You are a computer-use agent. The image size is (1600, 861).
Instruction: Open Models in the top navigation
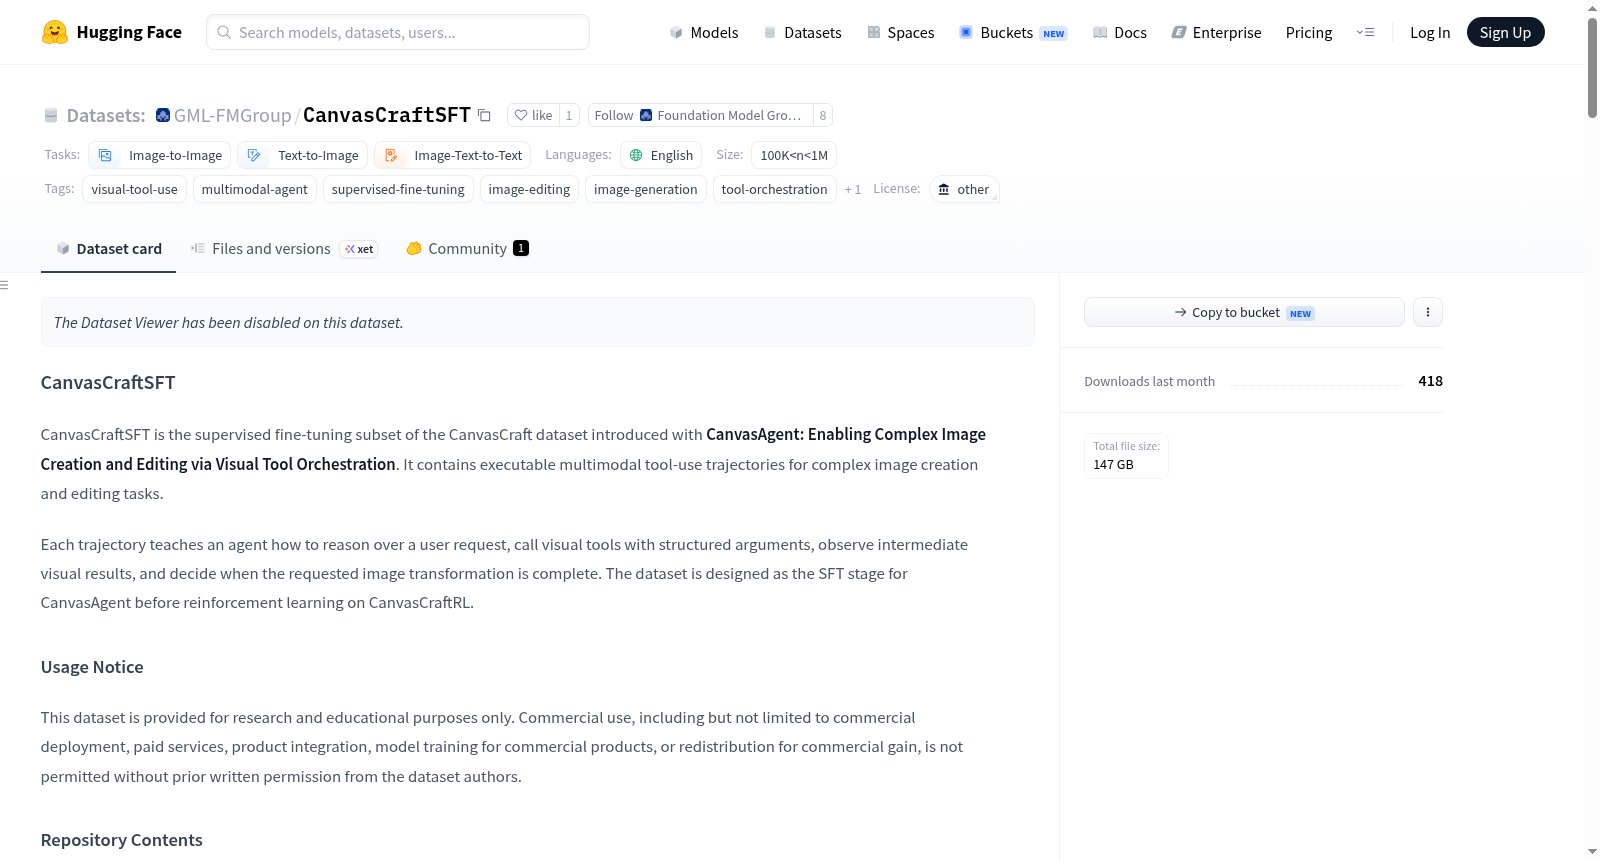704,32
